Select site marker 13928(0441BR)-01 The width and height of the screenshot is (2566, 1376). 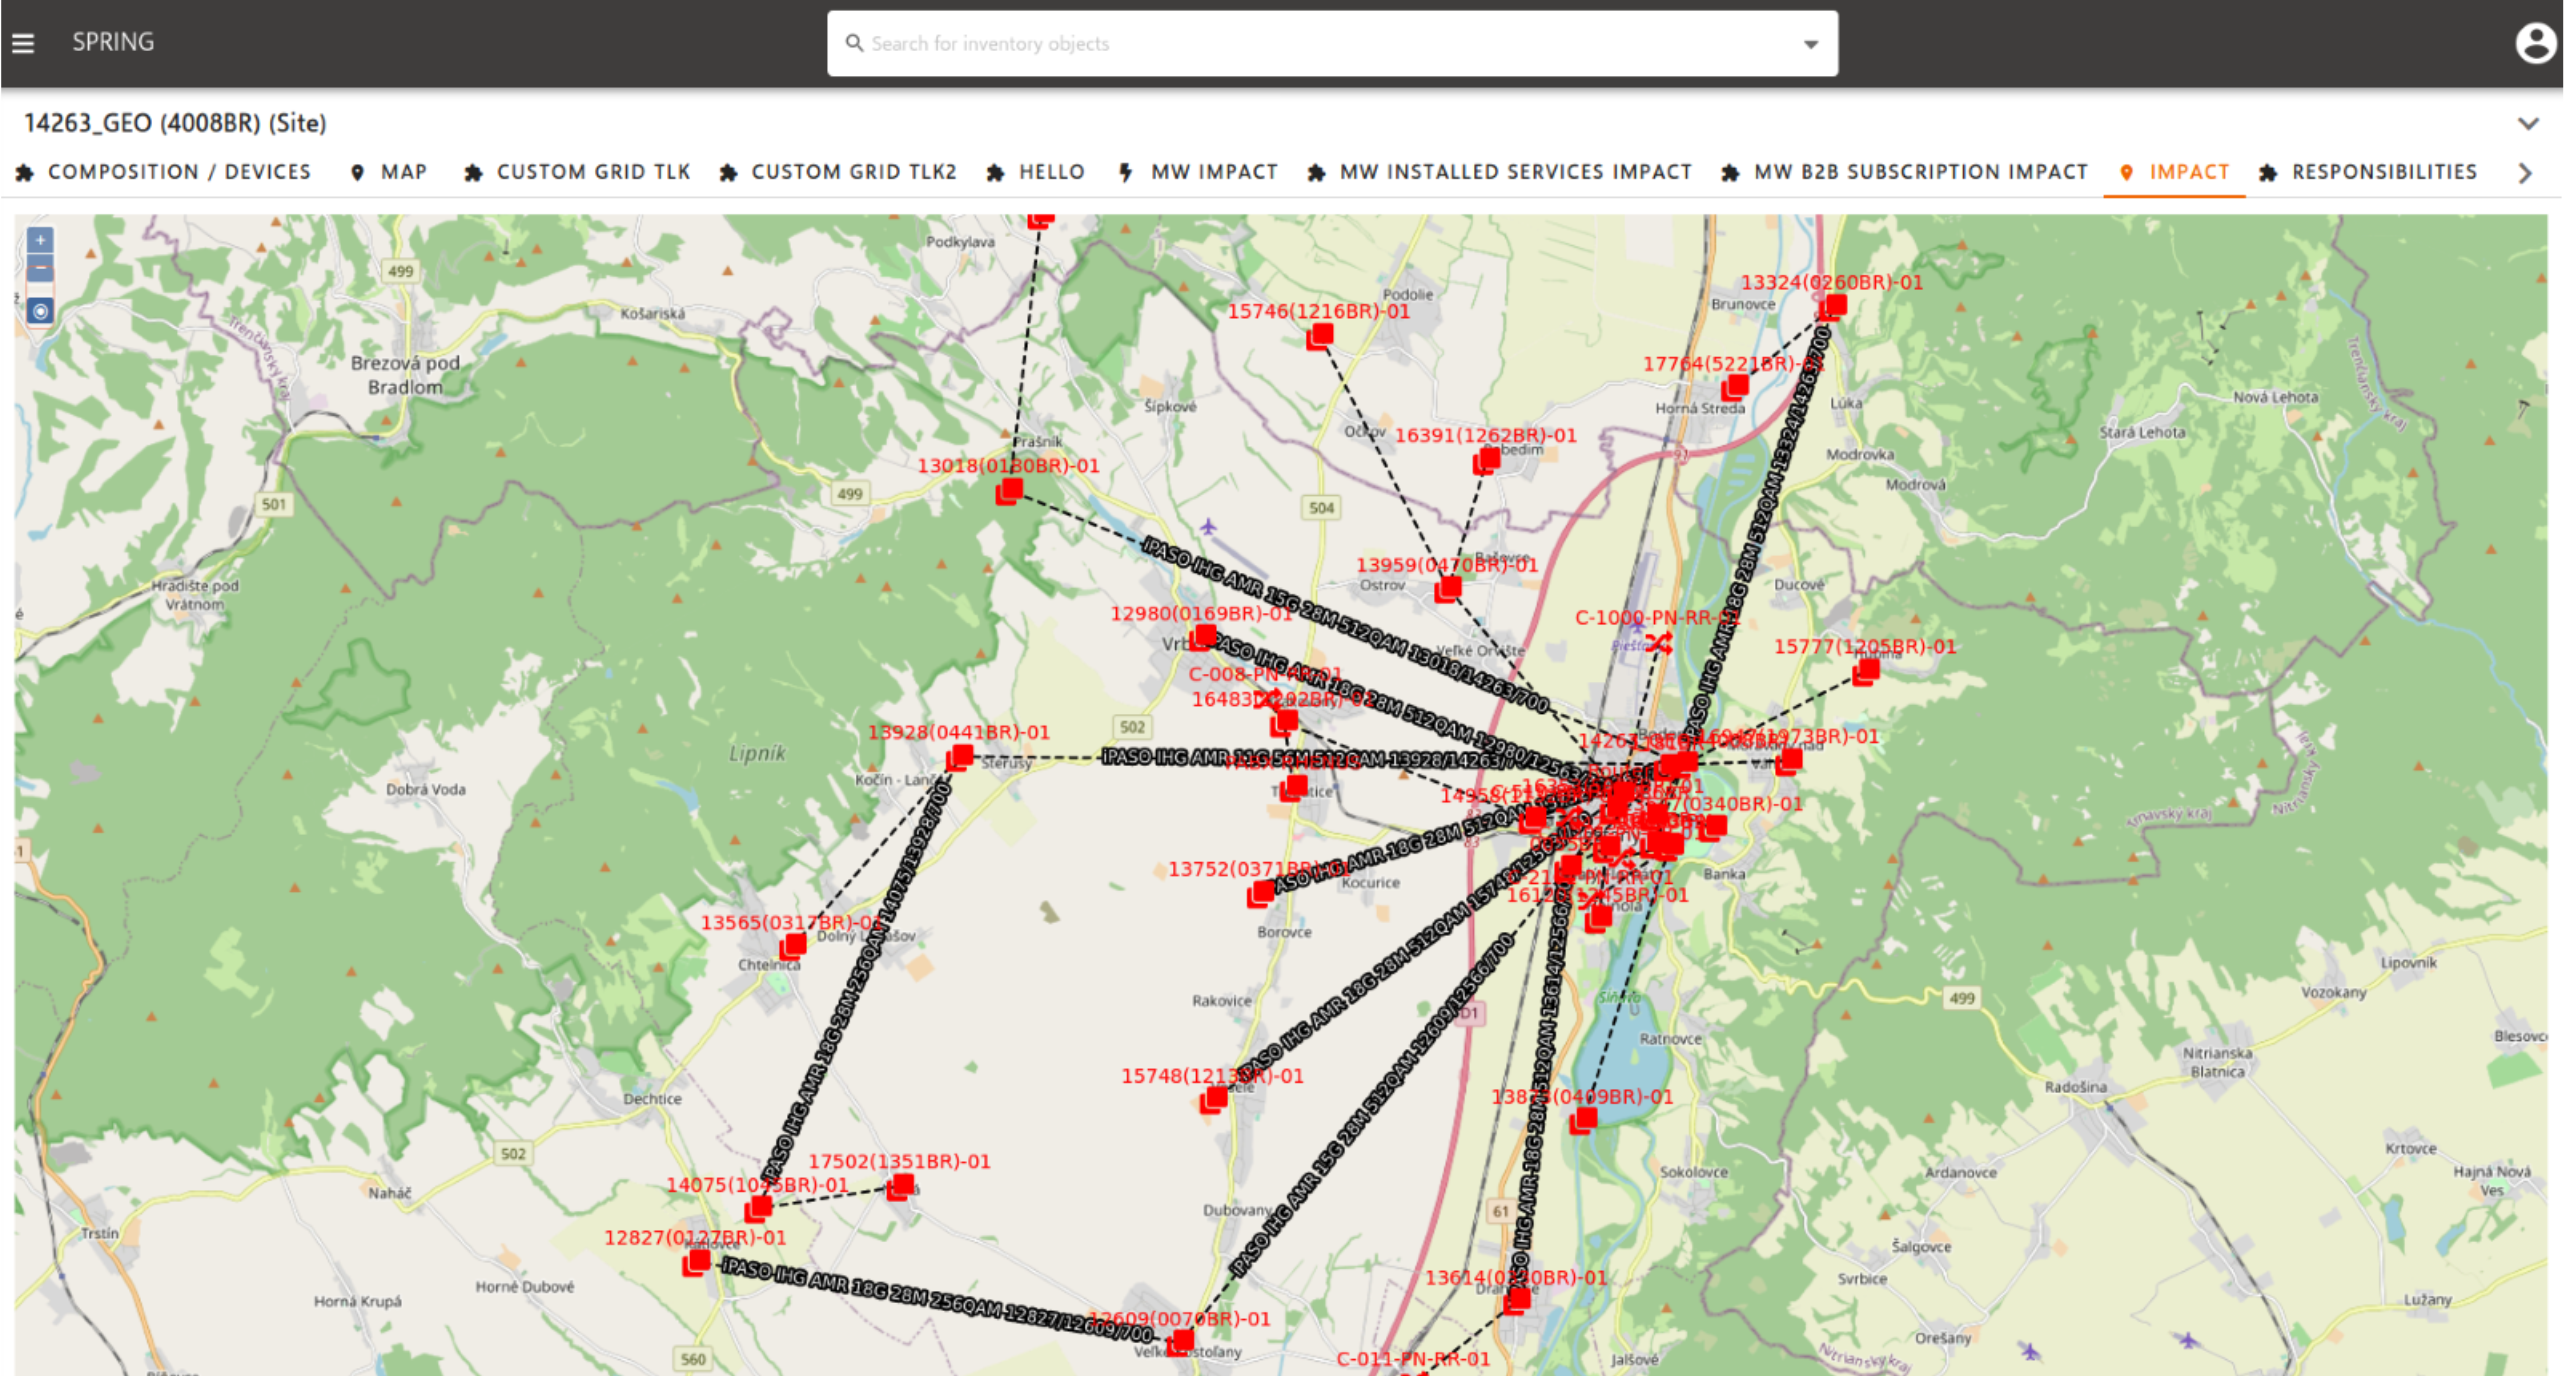(x=960, y=757)
